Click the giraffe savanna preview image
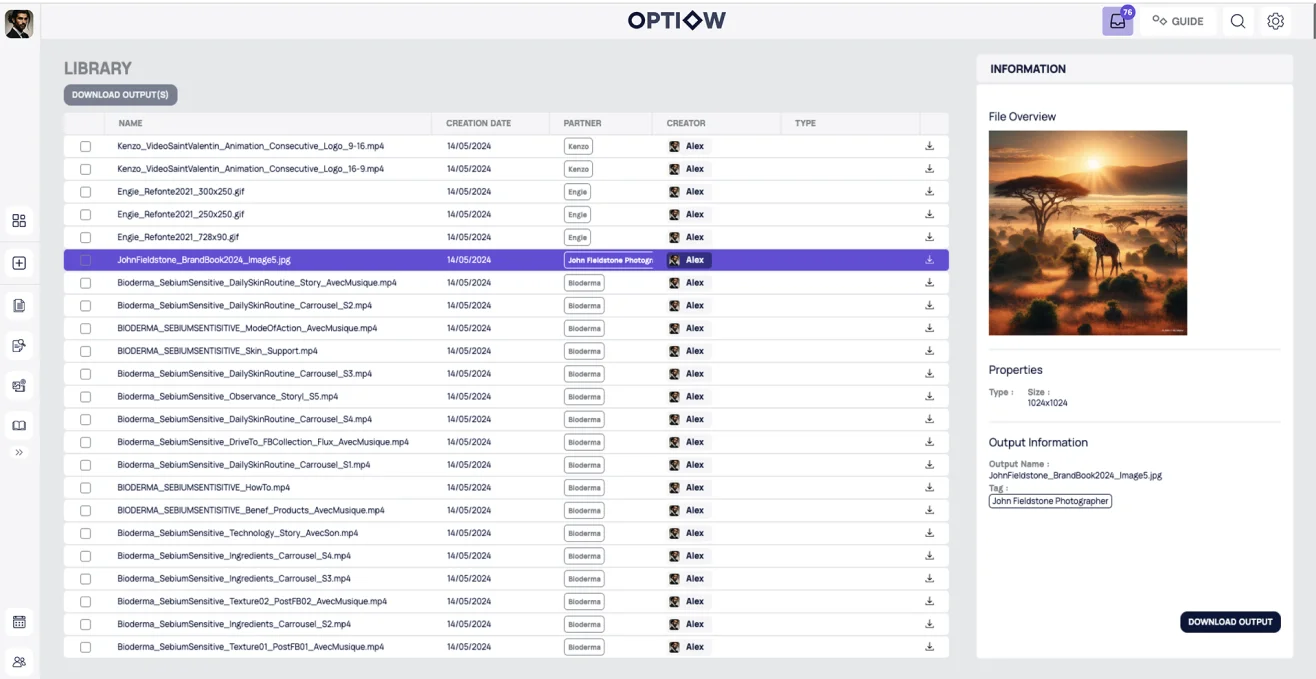The height and width of the screenshot is (679, 1316). click(x=1087, y=233)
